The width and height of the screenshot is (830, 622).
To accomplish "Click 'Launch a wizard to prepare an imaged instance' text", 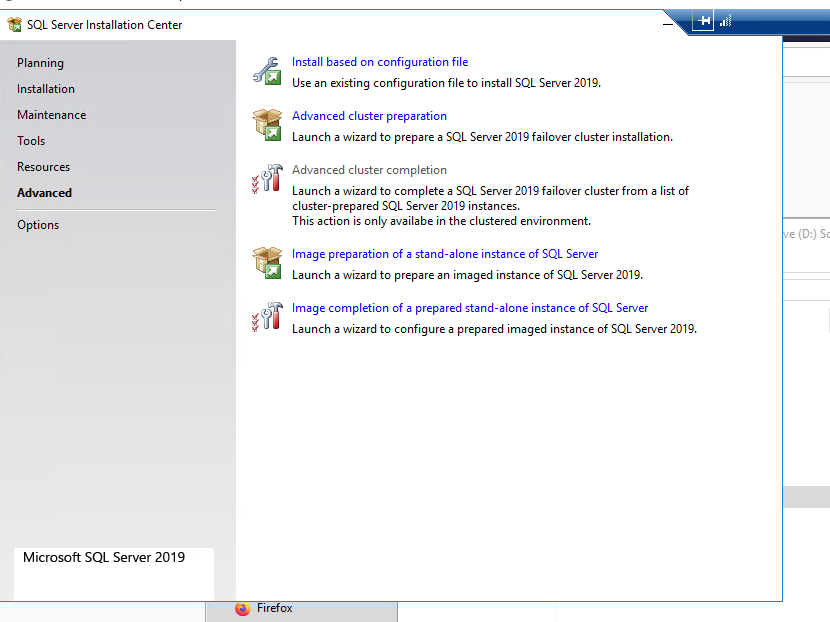I will 467,275.
